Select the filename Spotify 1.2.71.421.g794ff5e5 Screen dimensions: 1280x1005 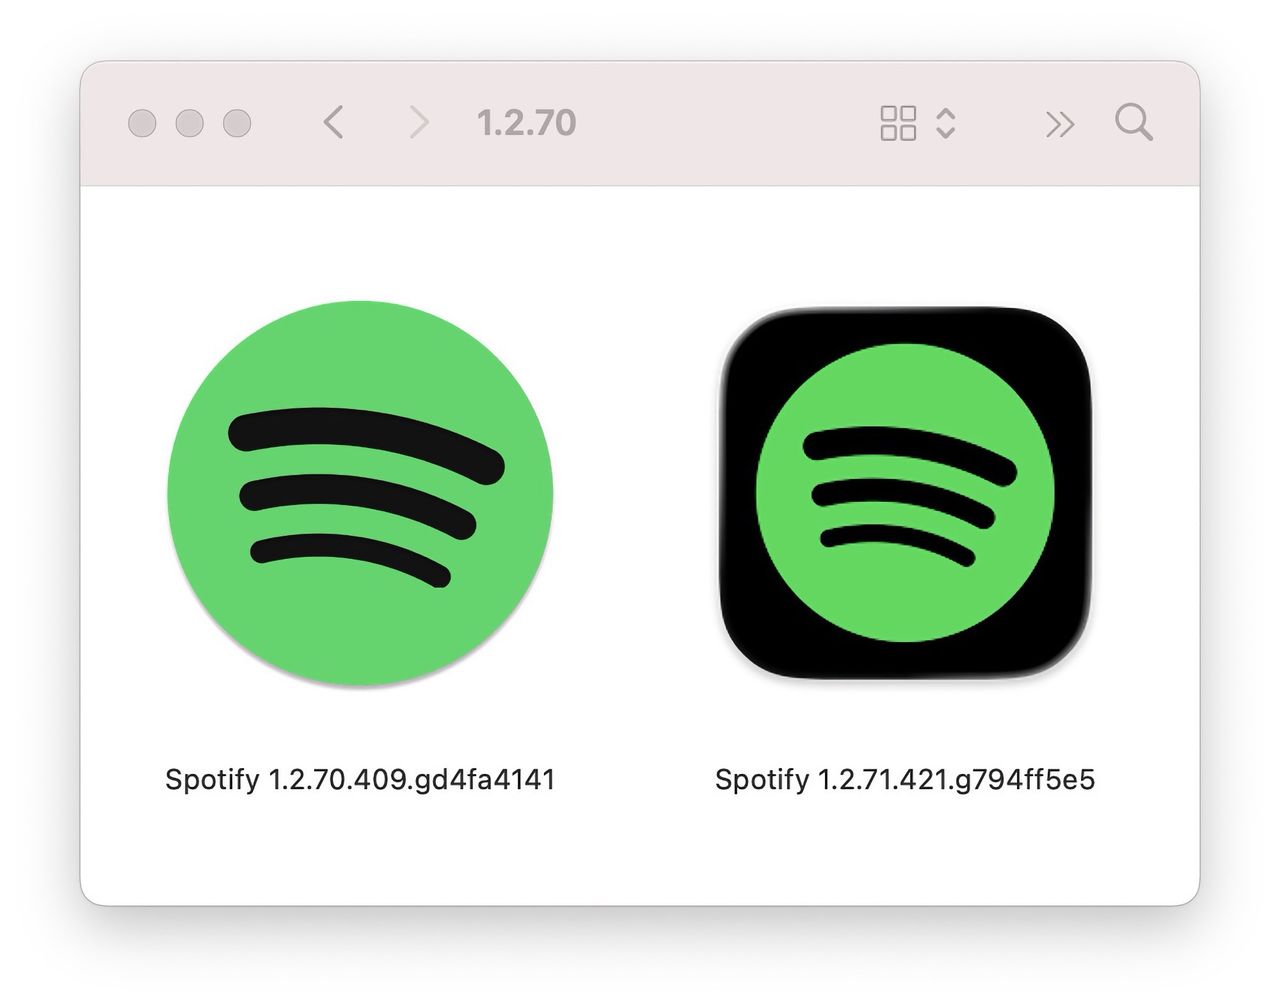click(x=906, y=779)
